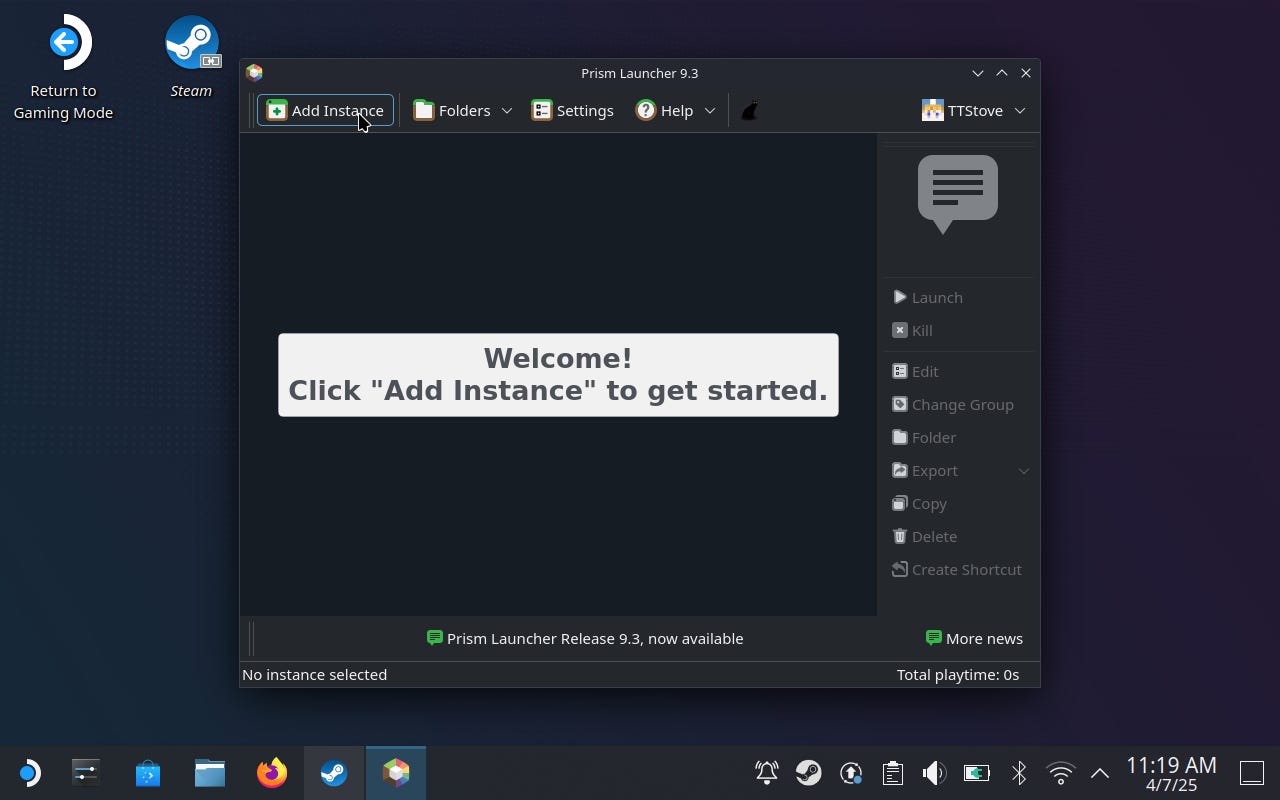Click the Prism Launcher taskbar icon

click(396, 773)
